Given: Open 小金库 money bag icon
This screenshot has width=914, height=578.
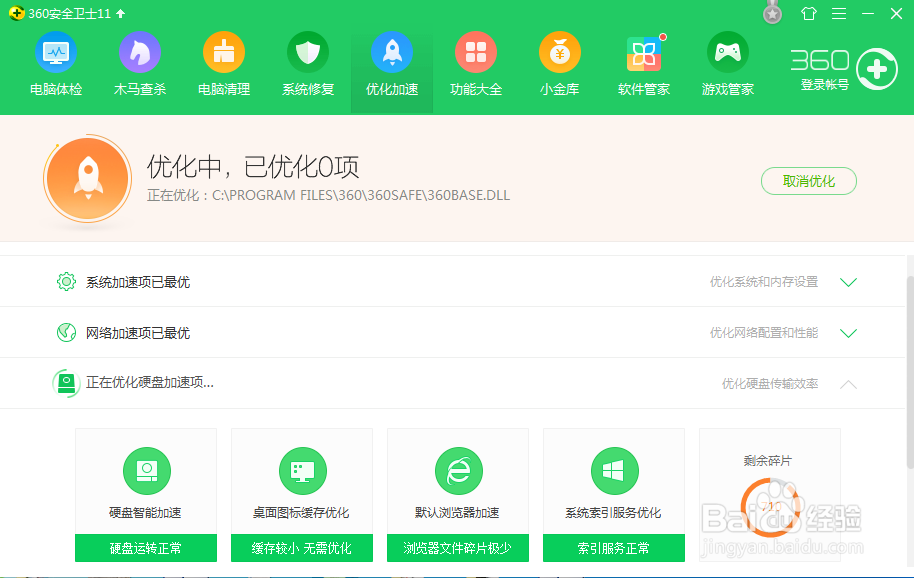Looking at the screenshot, I should coord(560,52).
